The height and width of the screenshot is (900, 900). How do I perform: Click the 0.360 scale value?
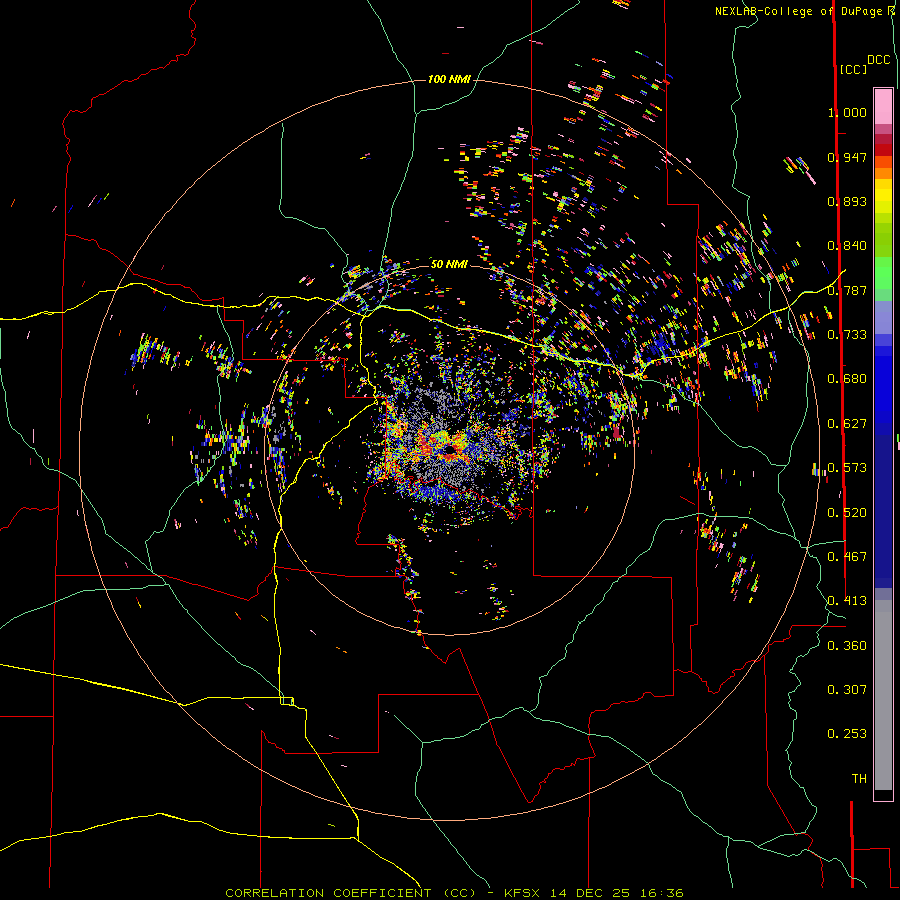pos(847,645)
